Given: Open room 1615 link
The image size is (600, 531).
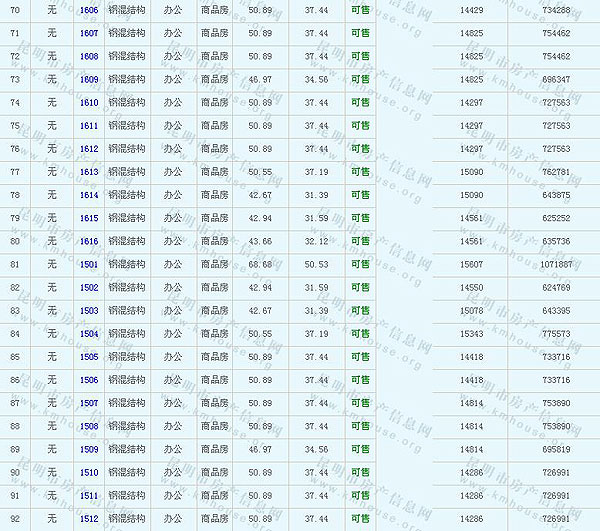Looking at the screenshot, I should point(89,218).
